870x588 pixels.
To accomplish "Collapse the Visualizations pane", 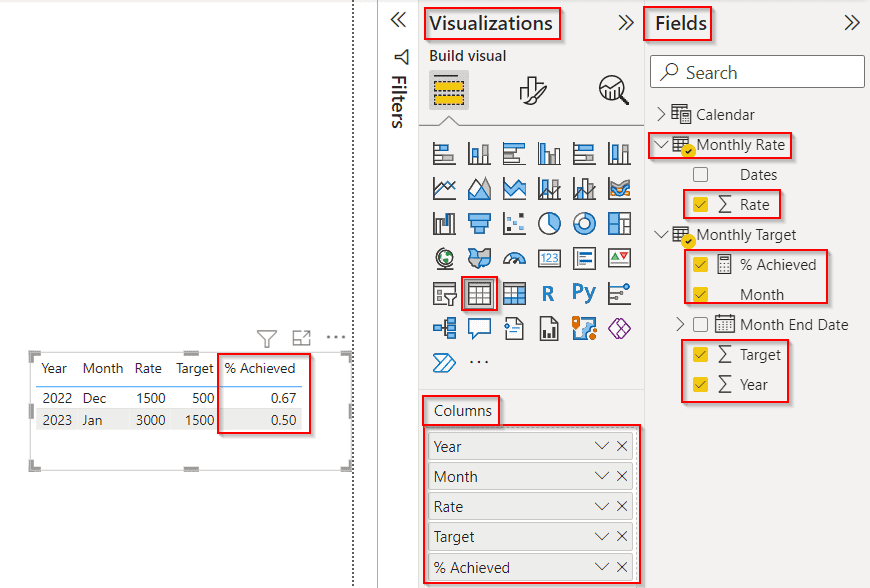I will tap(626, 23).
